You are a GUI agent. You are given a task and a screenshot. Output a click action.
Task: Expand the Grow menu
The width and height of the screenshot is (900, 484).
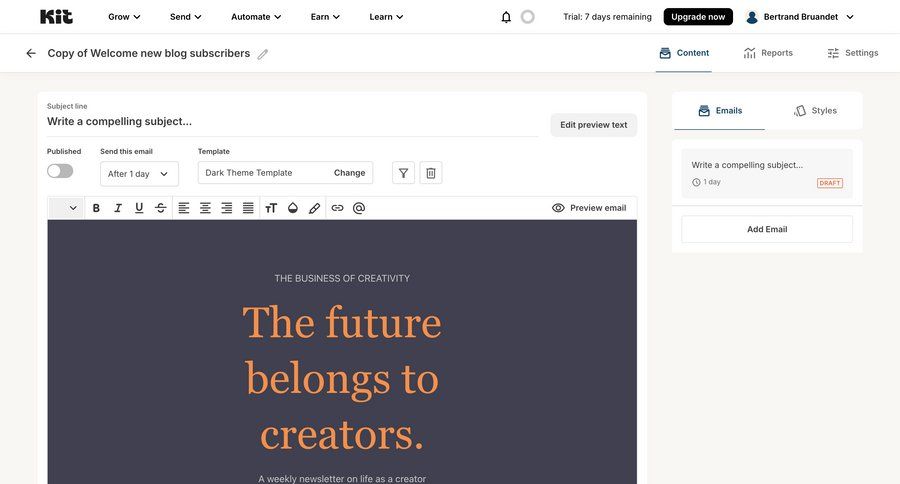point(124,17)
